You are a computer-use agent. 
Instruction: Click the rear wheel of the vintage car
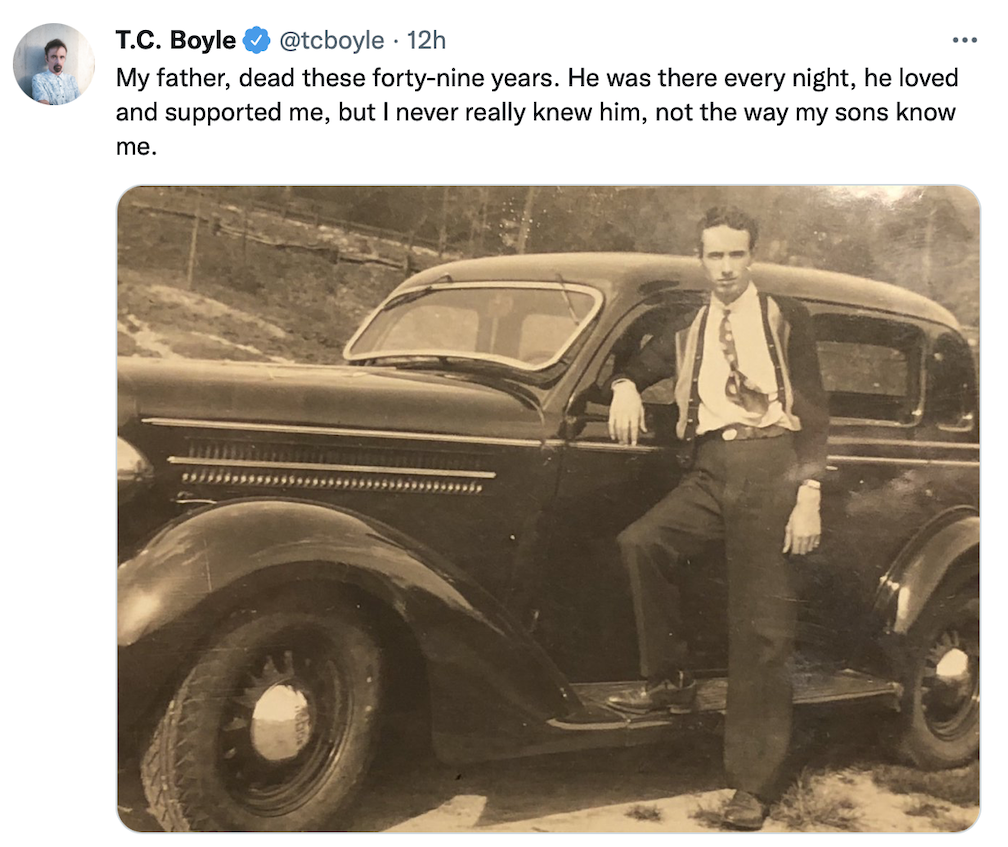tap(944, 678)
